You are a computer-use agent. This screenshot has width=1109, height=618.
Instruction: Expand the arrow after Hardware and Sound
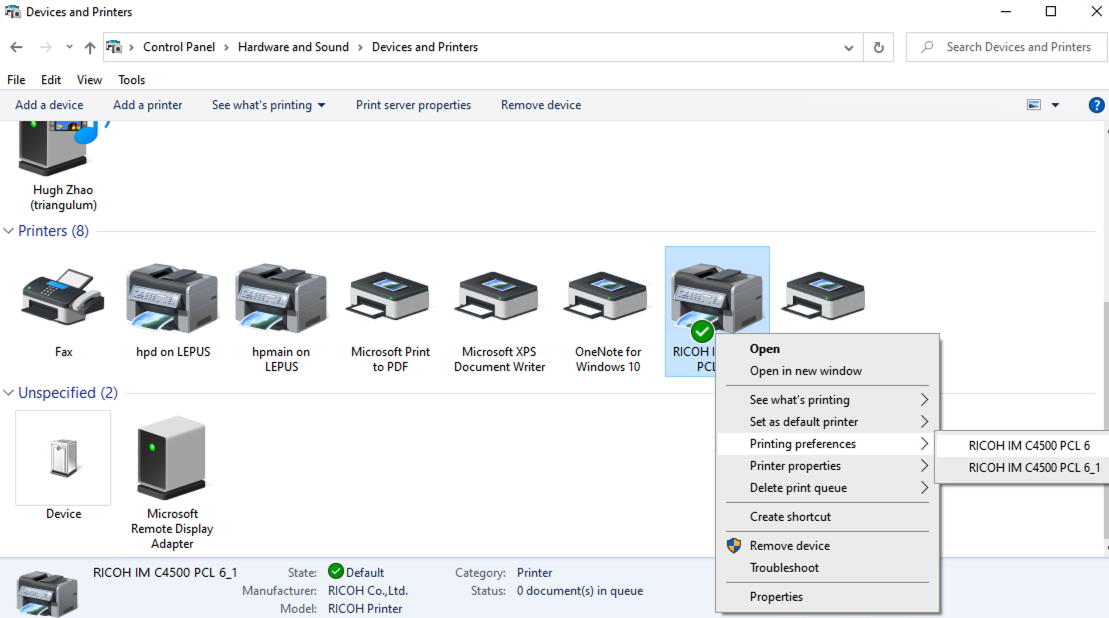click(x=360, y=47)
